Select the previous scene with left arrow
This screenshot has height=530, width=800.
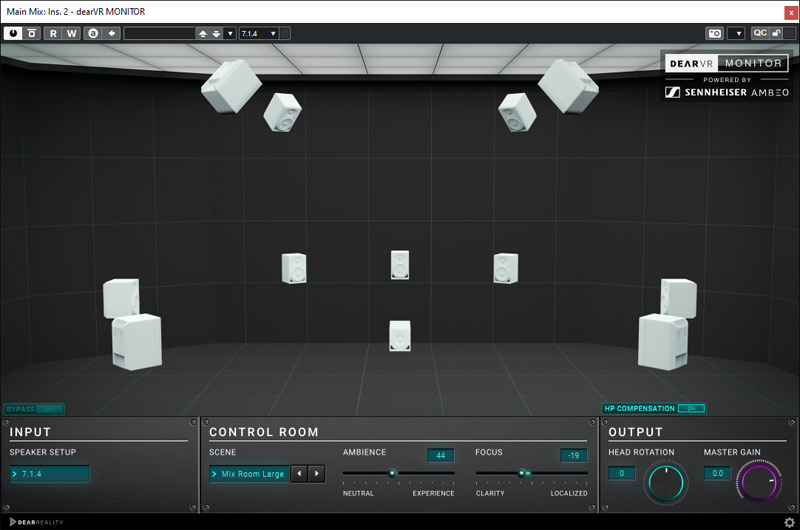tap(299, 474)
